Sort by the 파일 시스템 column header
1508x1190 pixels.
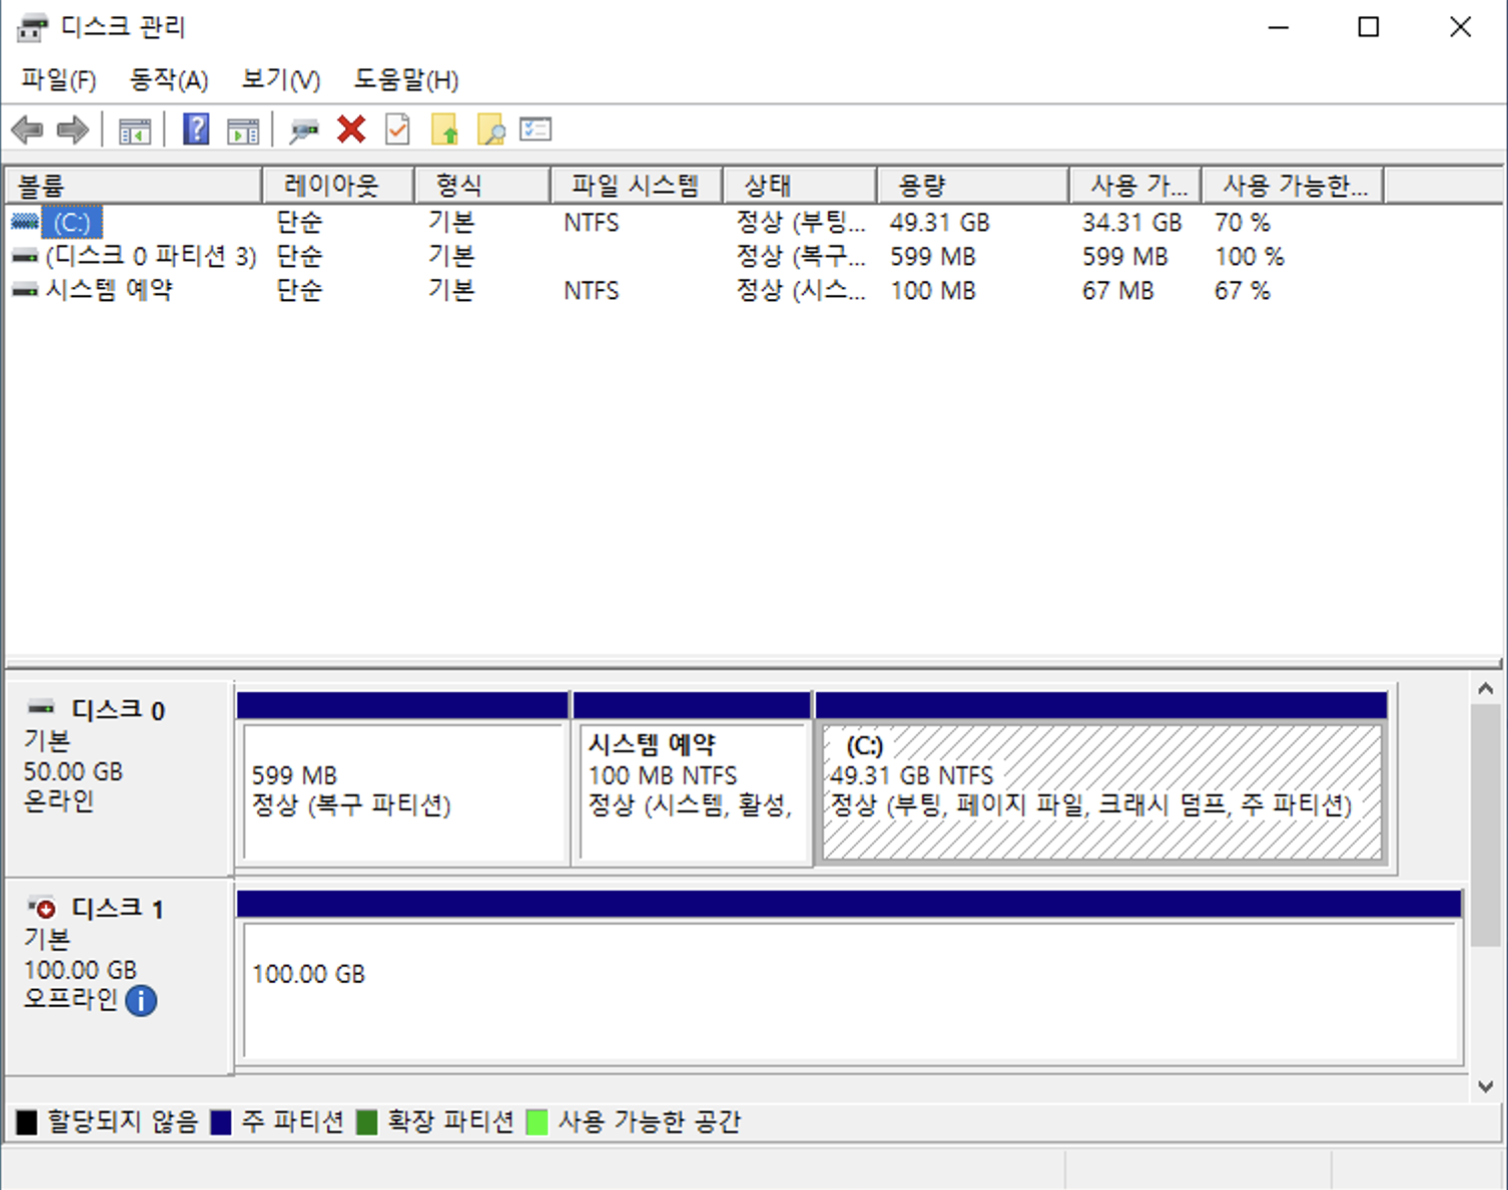point(636,185)
